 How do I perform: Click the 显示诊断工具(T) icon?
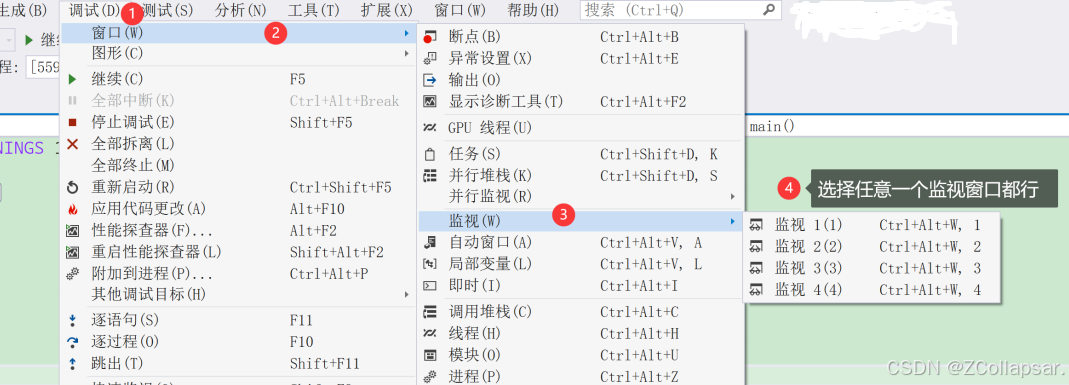click(430, 102)
